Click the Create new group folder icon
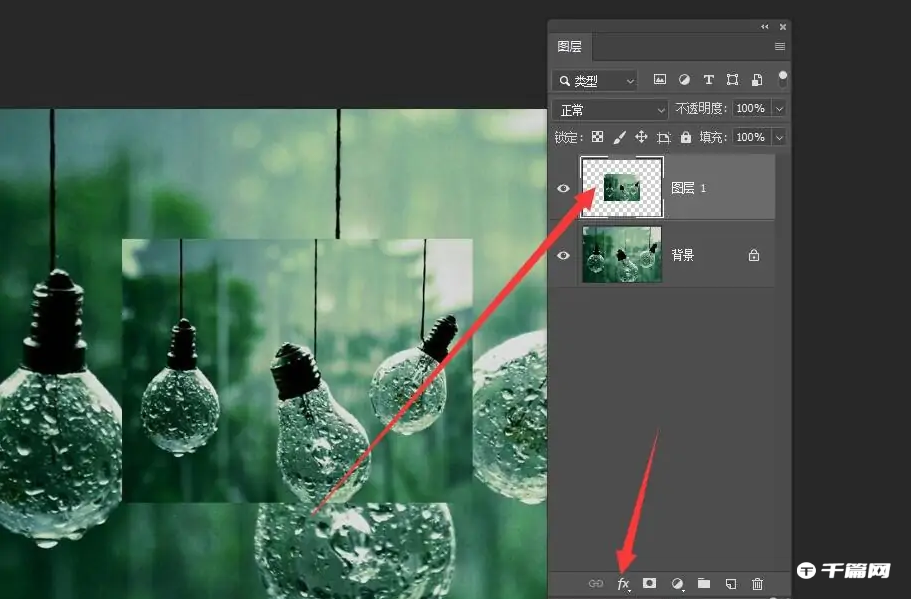The image size is (911, 599). pos(706,584)
